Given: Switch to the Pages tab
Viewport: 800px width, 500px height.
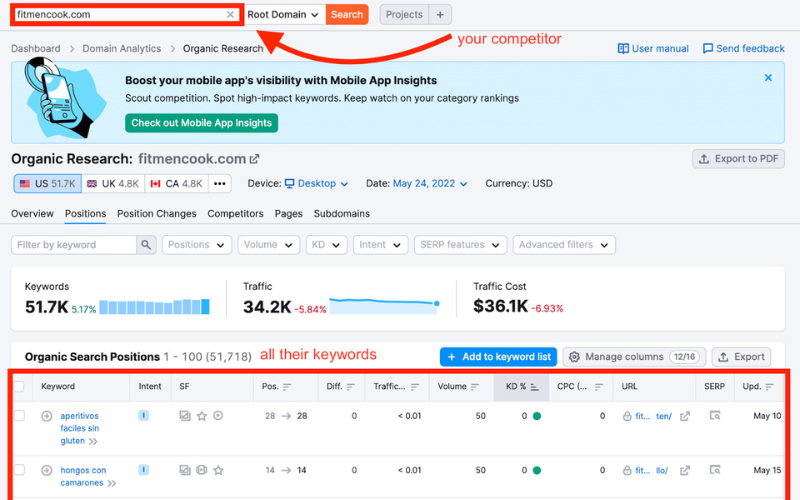Looking at the screenshot, I should (x=288, y=214).
